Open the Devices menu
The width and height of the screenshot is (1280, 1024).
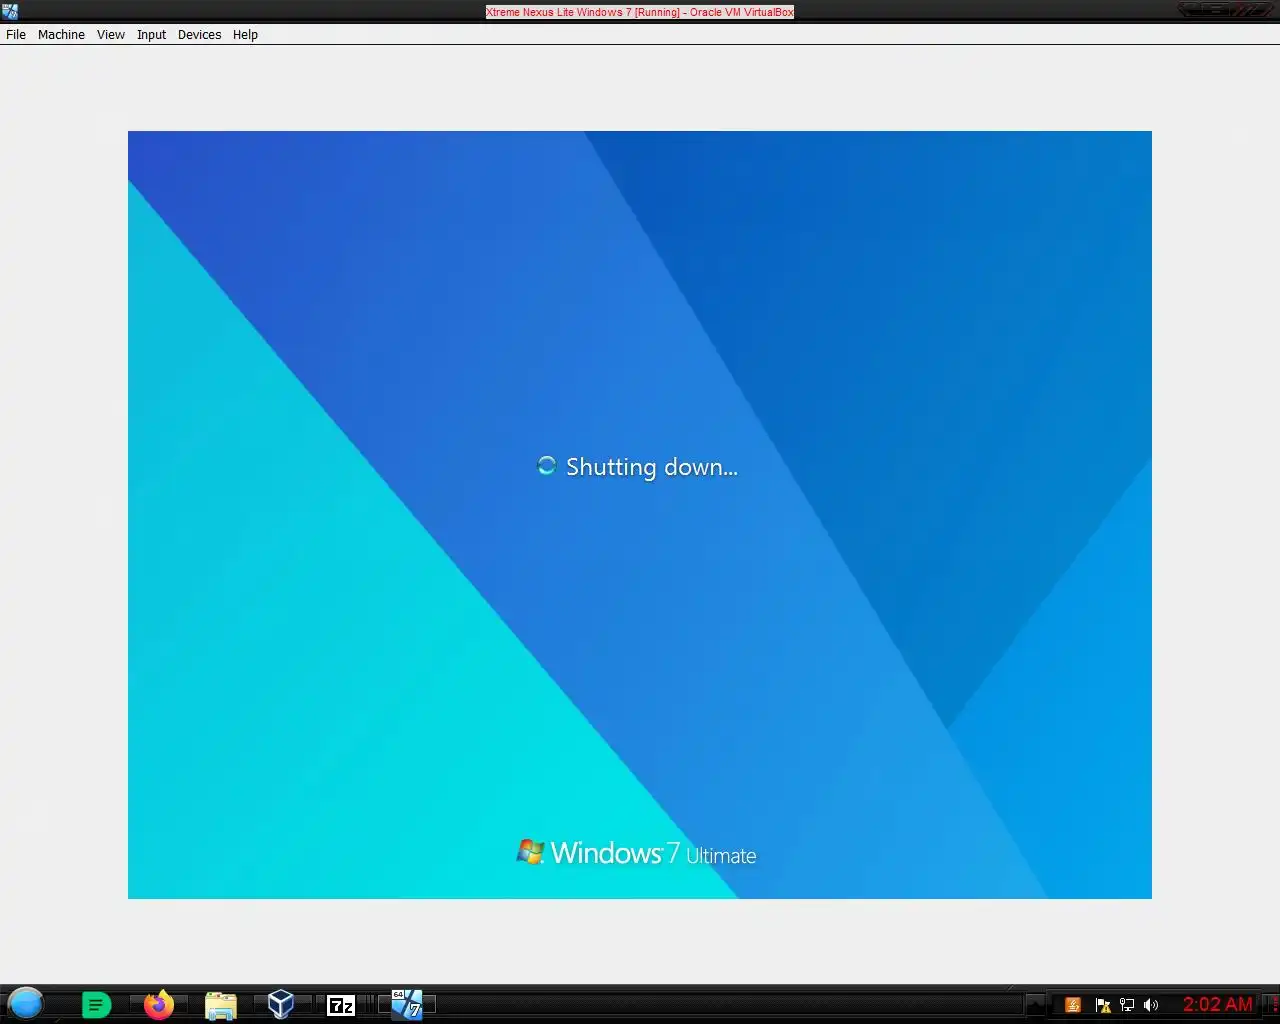[199, 34]
